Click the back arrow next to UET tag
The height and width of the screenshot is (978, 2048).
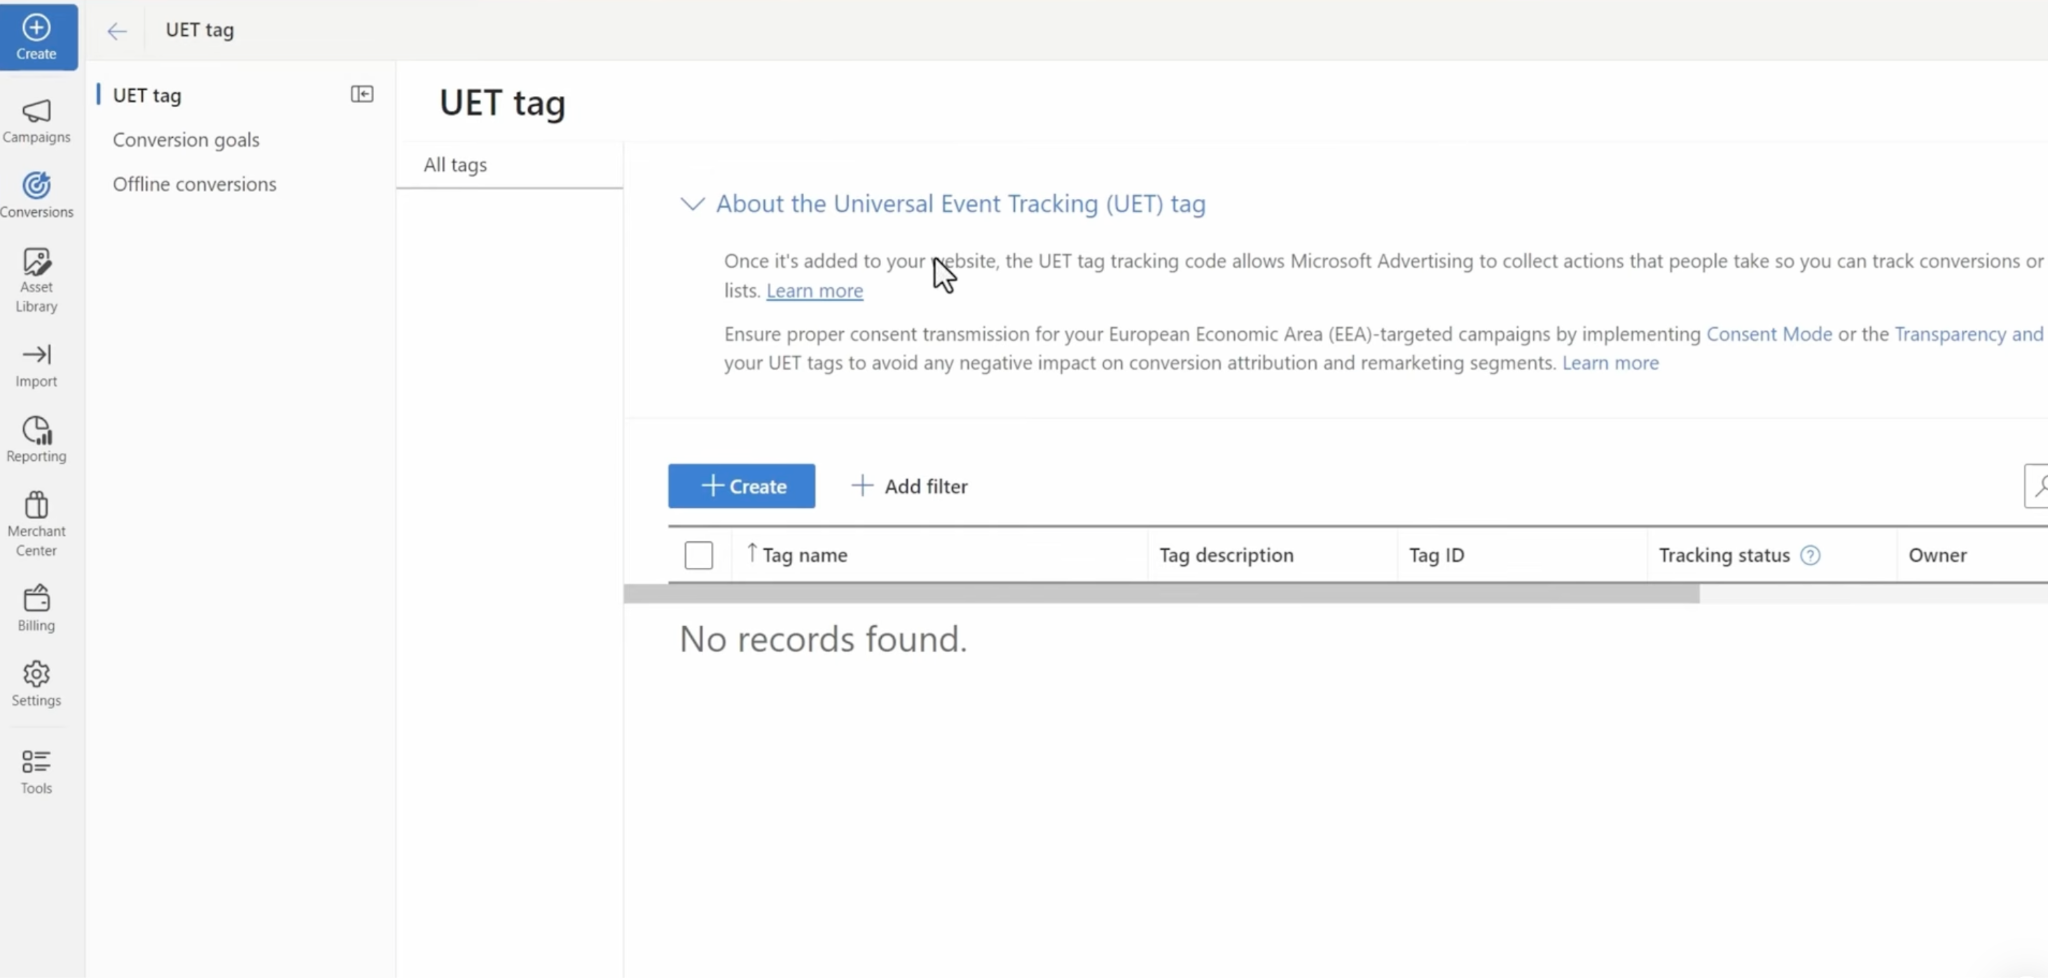(117, 31)
